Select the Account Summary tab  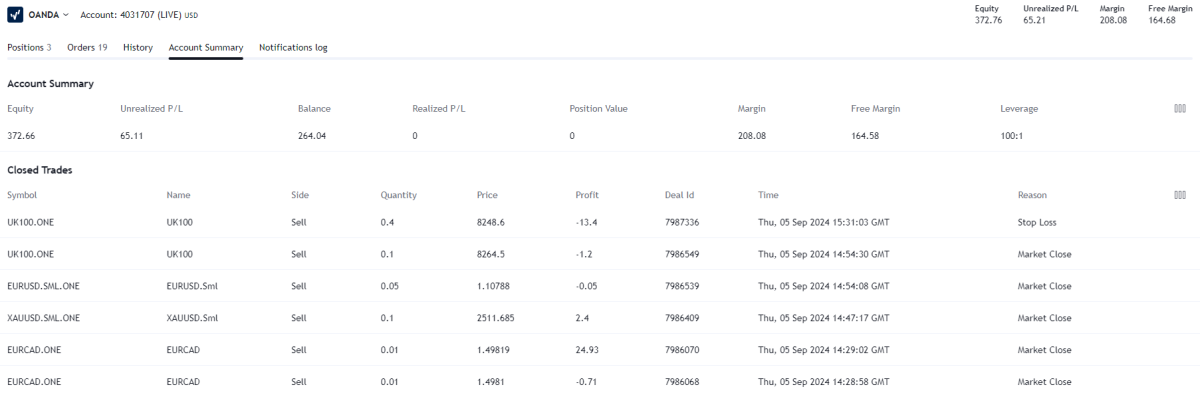pyautogui.click(x=206, y=47)
